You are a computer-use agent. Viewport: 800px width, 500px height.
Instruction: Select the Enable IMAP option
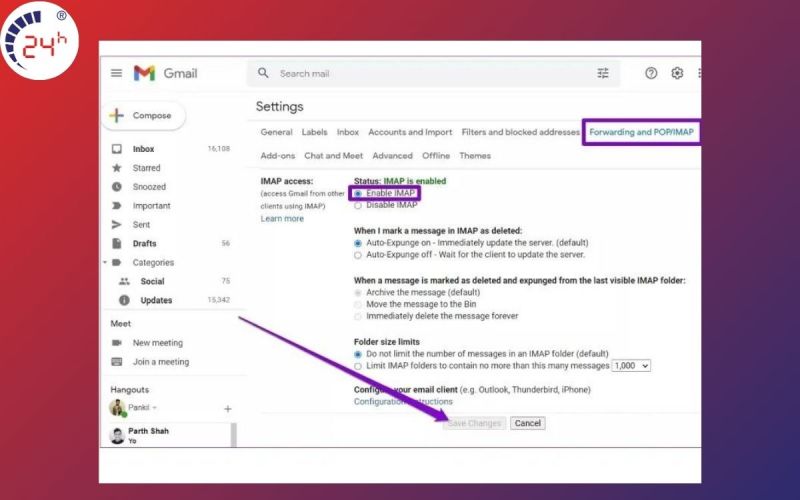tap(358, 193)
